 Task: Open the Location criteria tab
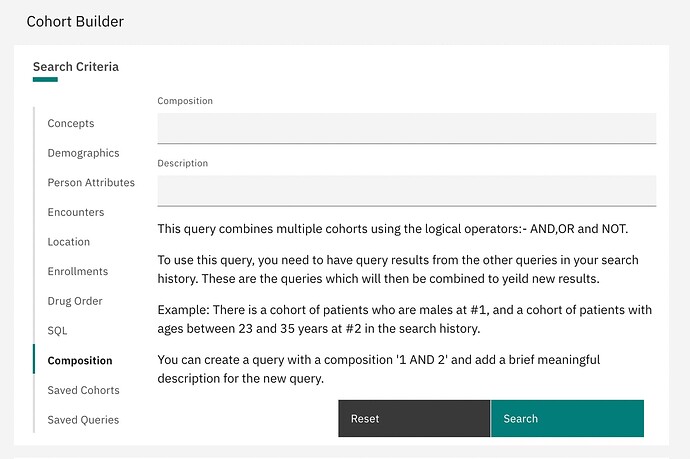point(69,242)
